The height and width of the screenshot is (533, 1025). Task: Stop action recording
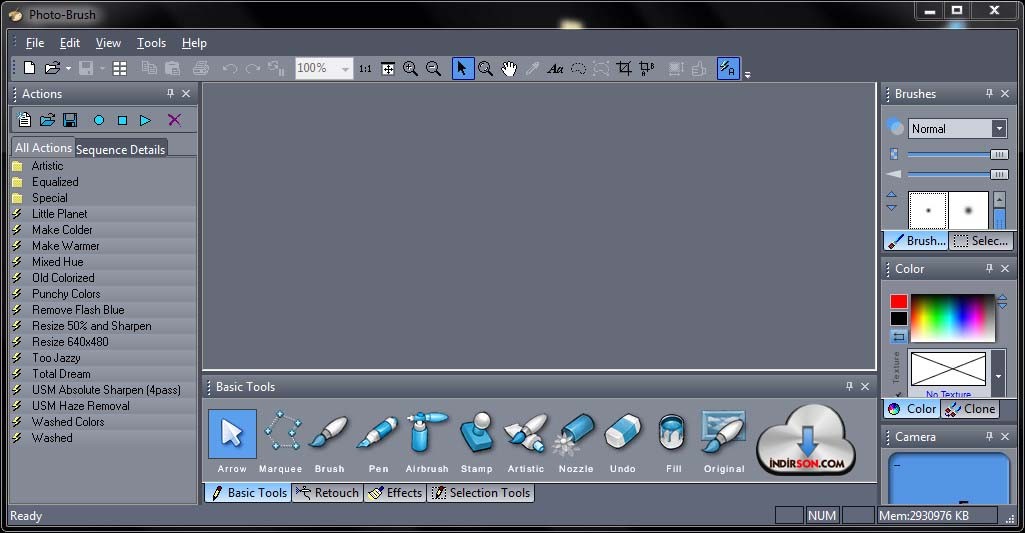(122, 120)
